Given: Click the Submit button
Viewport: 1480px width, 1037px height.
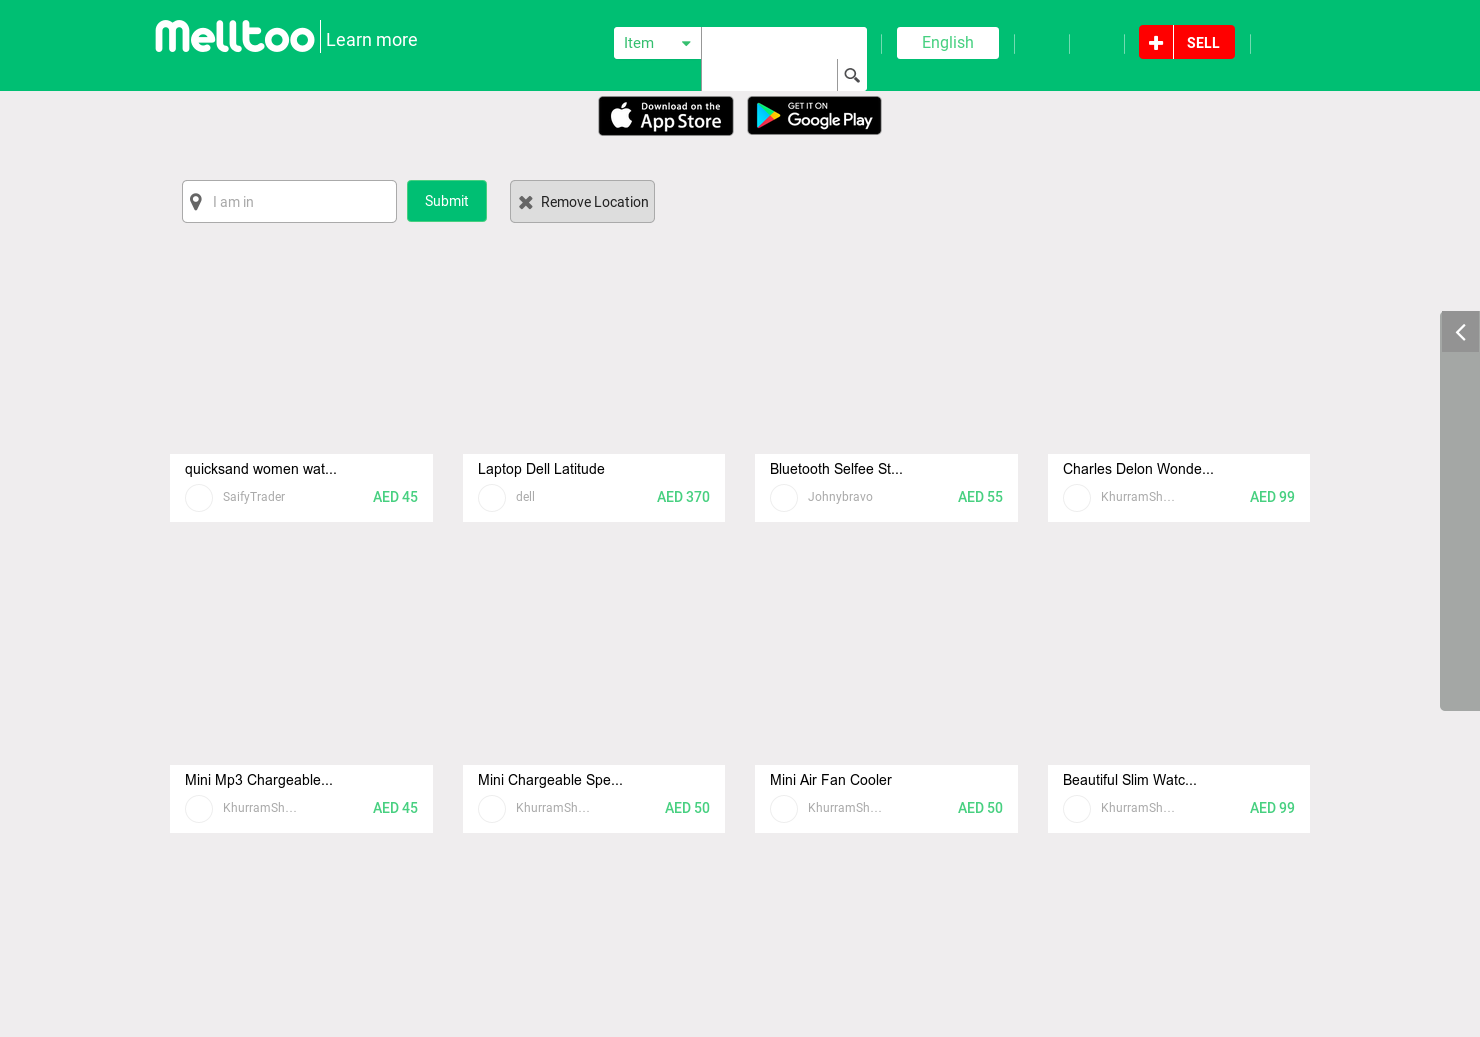Looking at the screenshot, I should (x=446, y=201).
